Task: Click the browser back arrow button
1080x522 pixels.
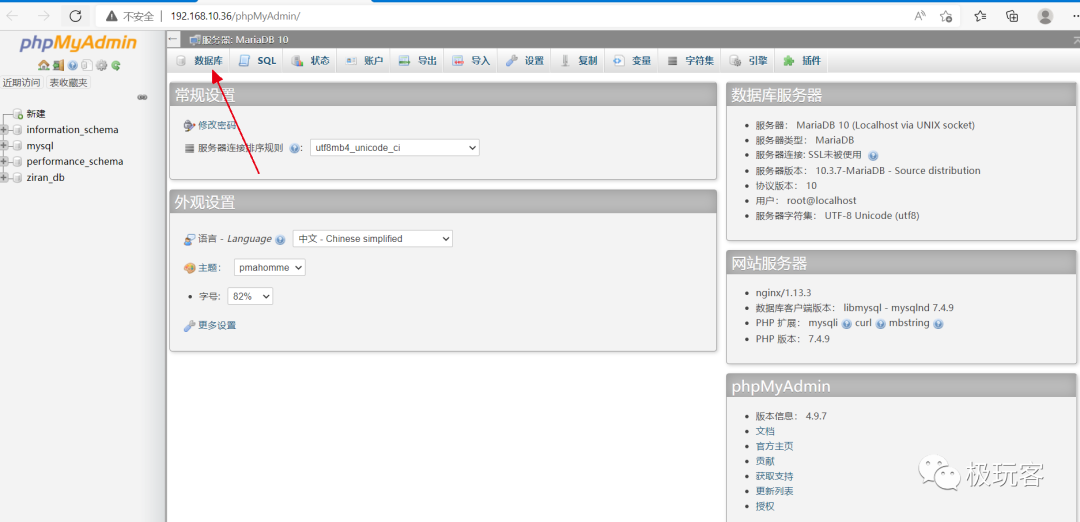Action: (12, 16)
